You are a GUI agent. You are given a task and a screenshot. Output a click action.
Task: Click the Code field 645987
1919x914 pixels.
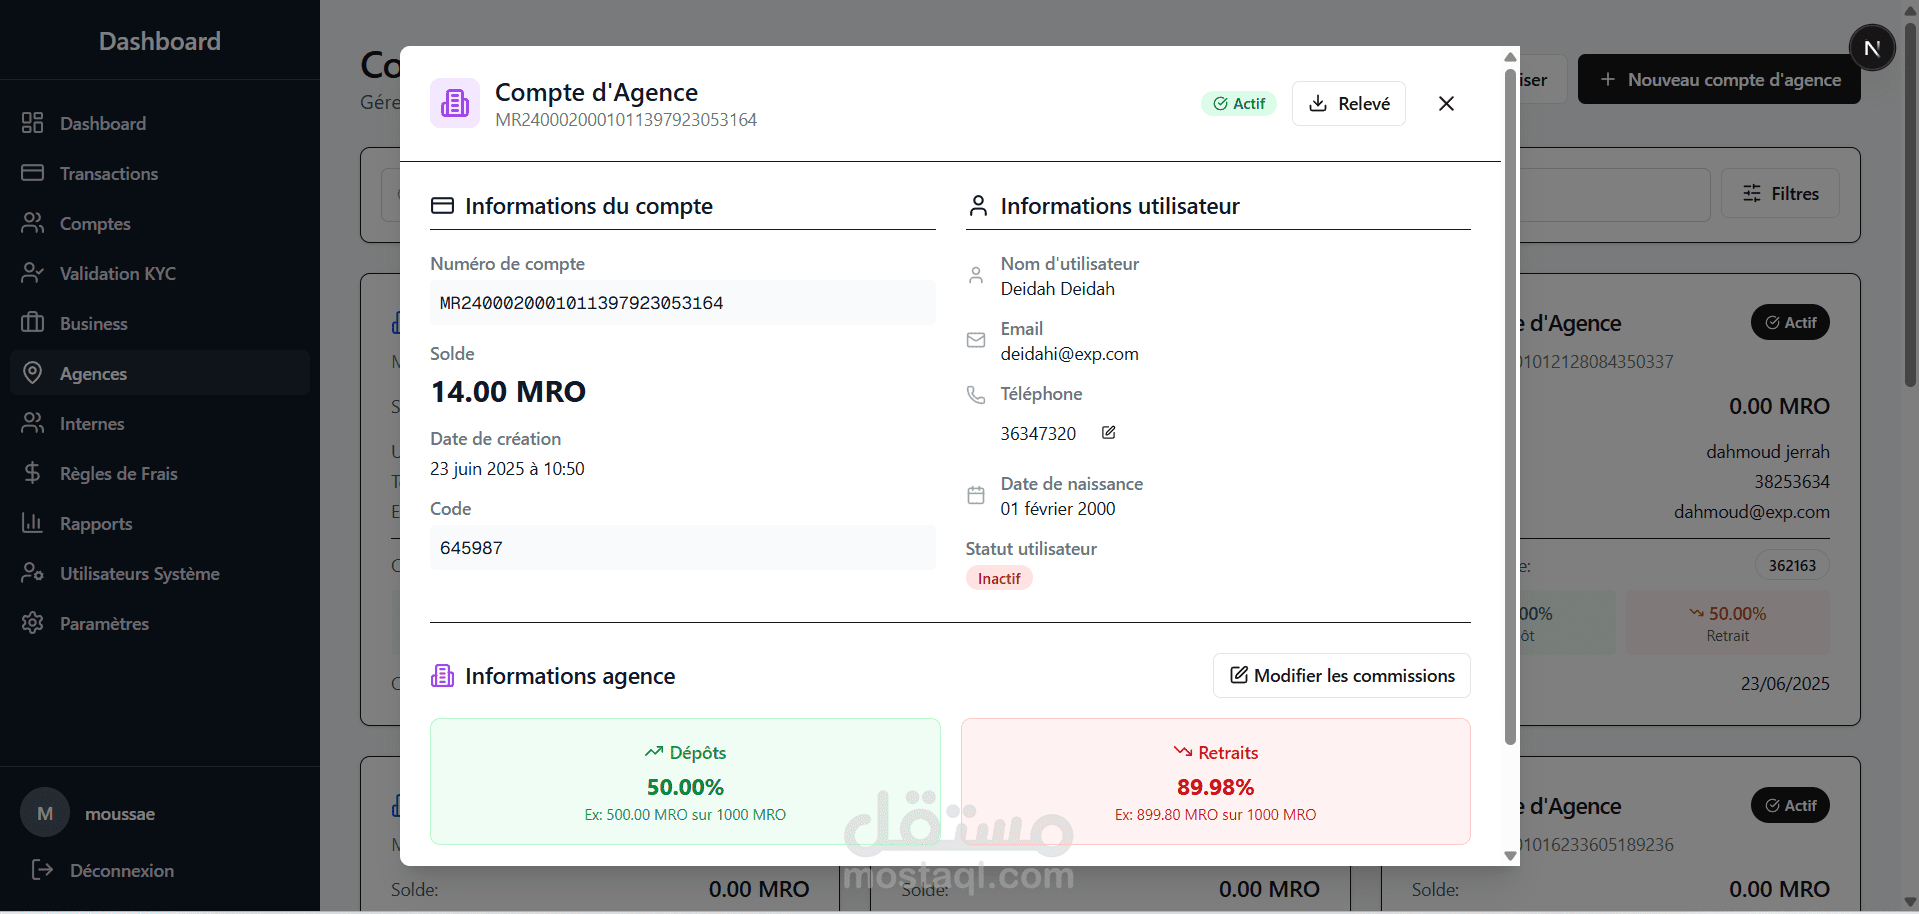pos(683,547)
